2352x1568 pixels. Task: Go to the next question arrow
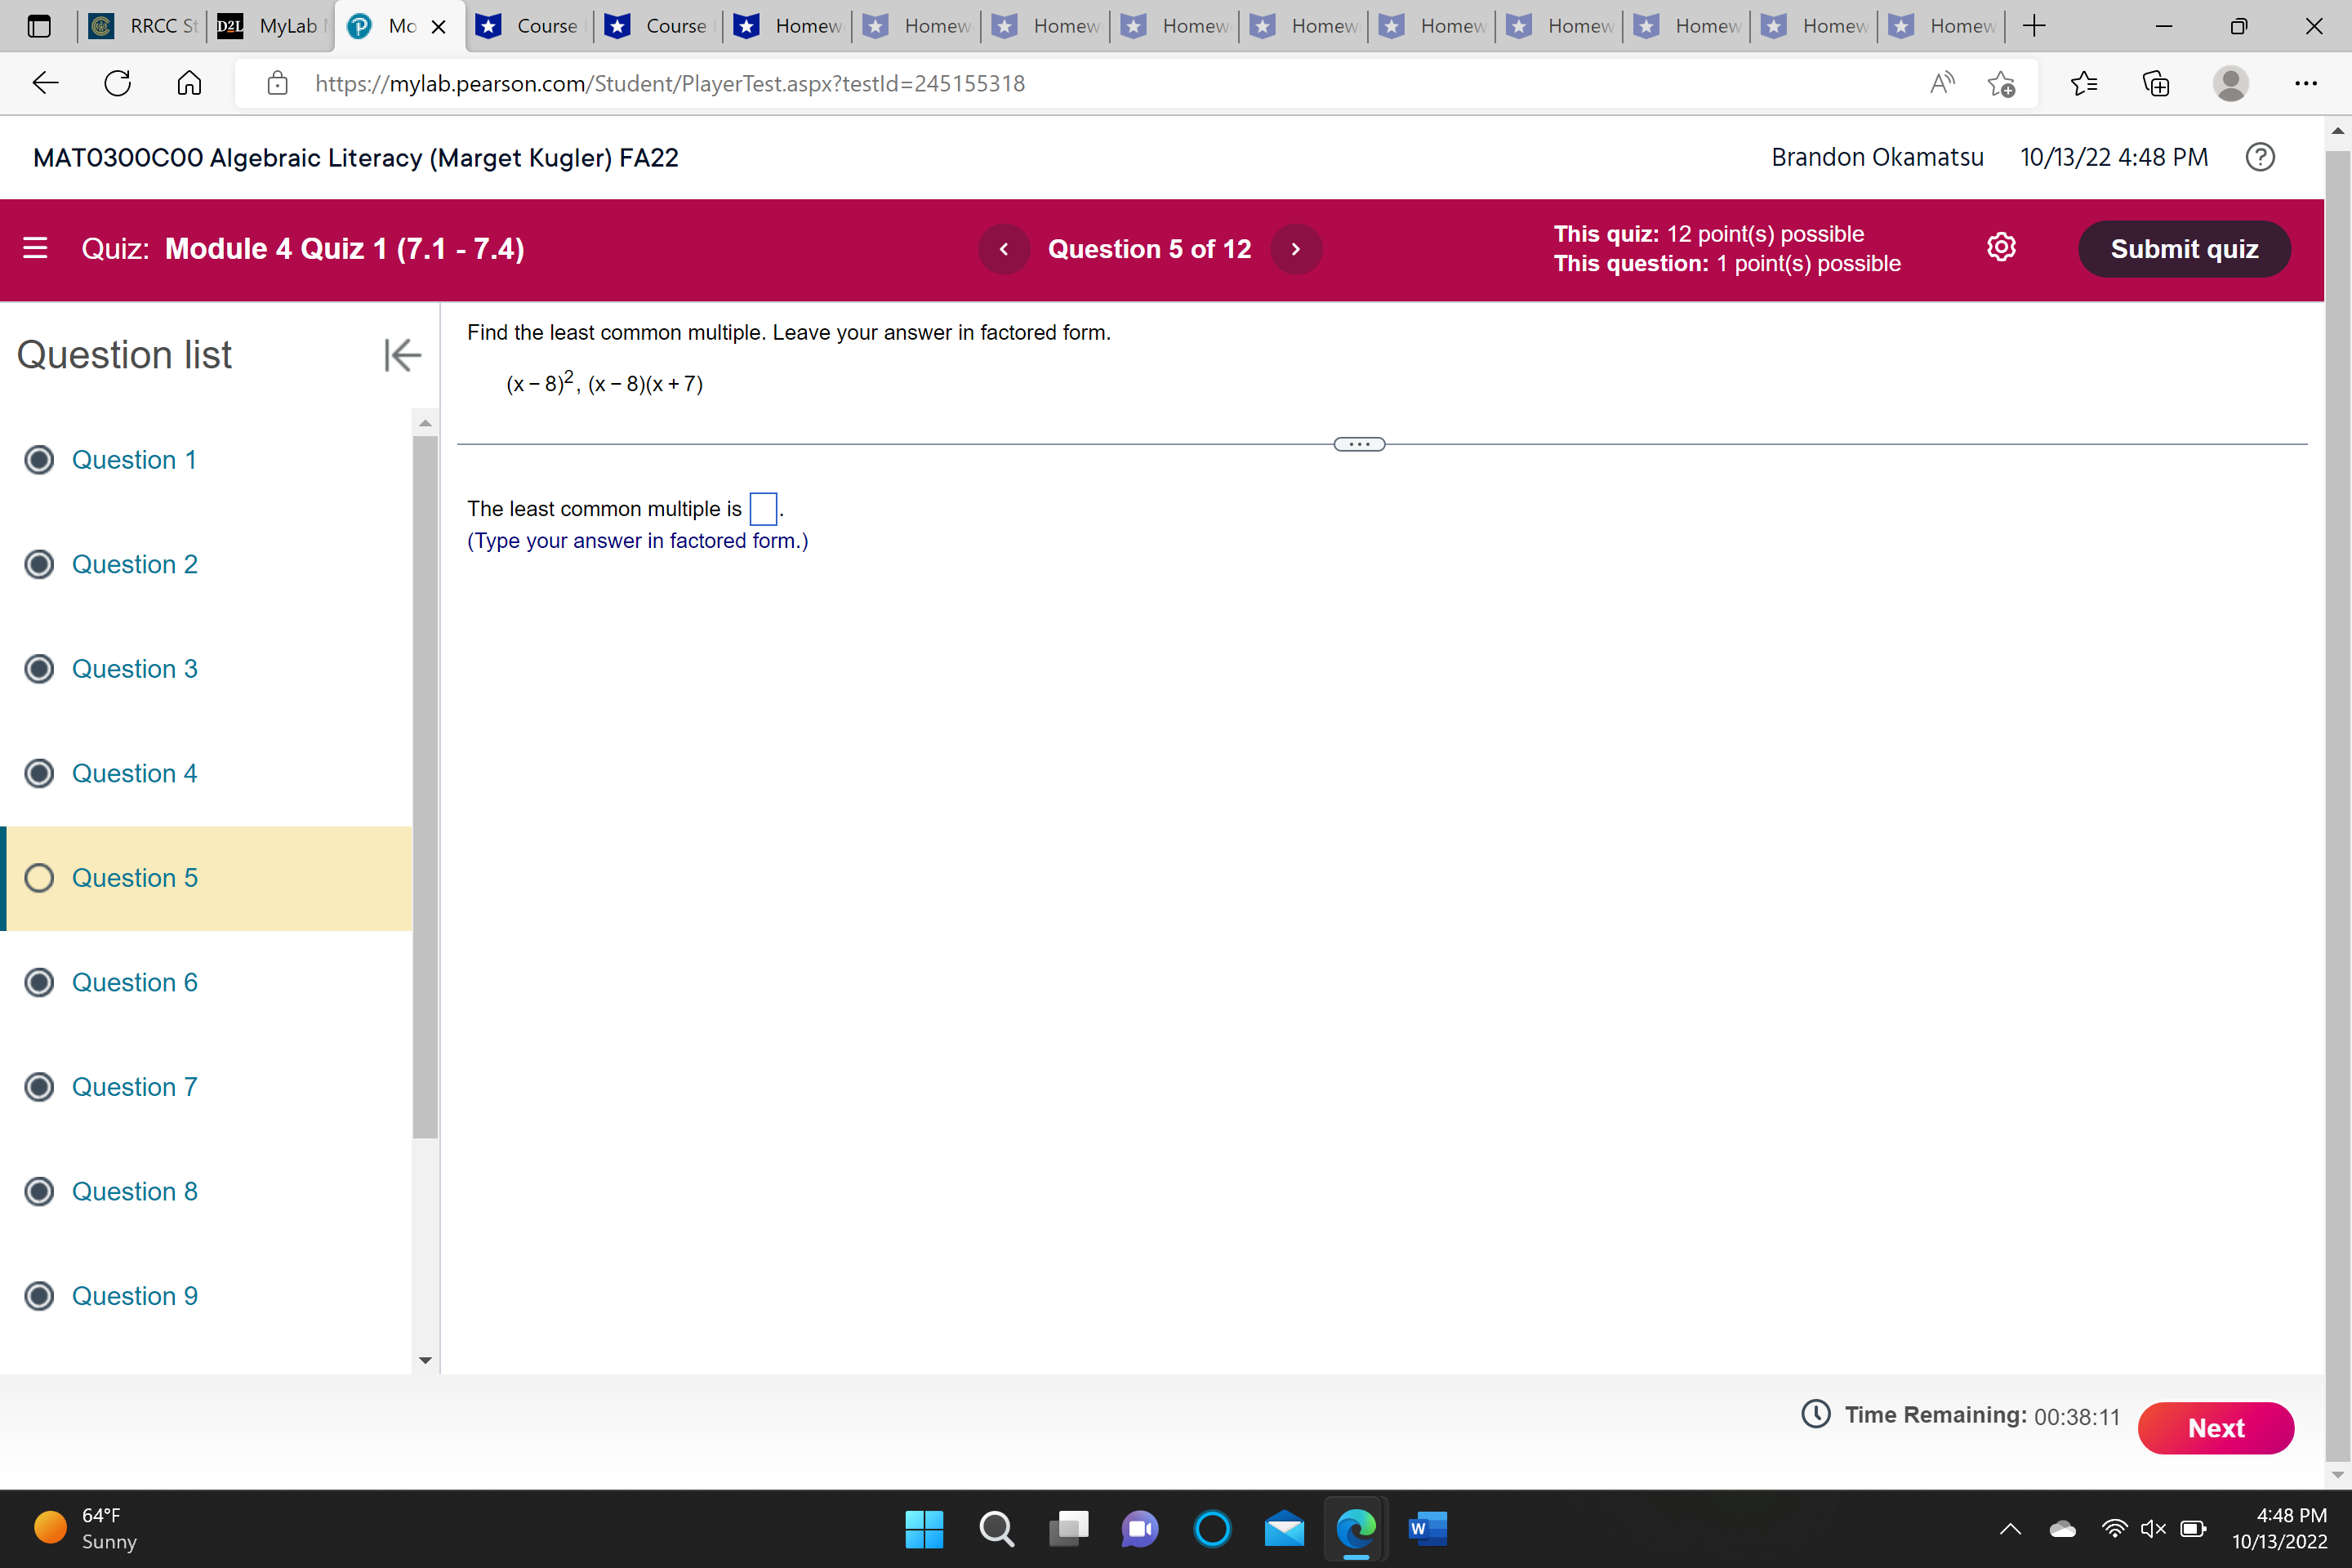point(1296,249)
